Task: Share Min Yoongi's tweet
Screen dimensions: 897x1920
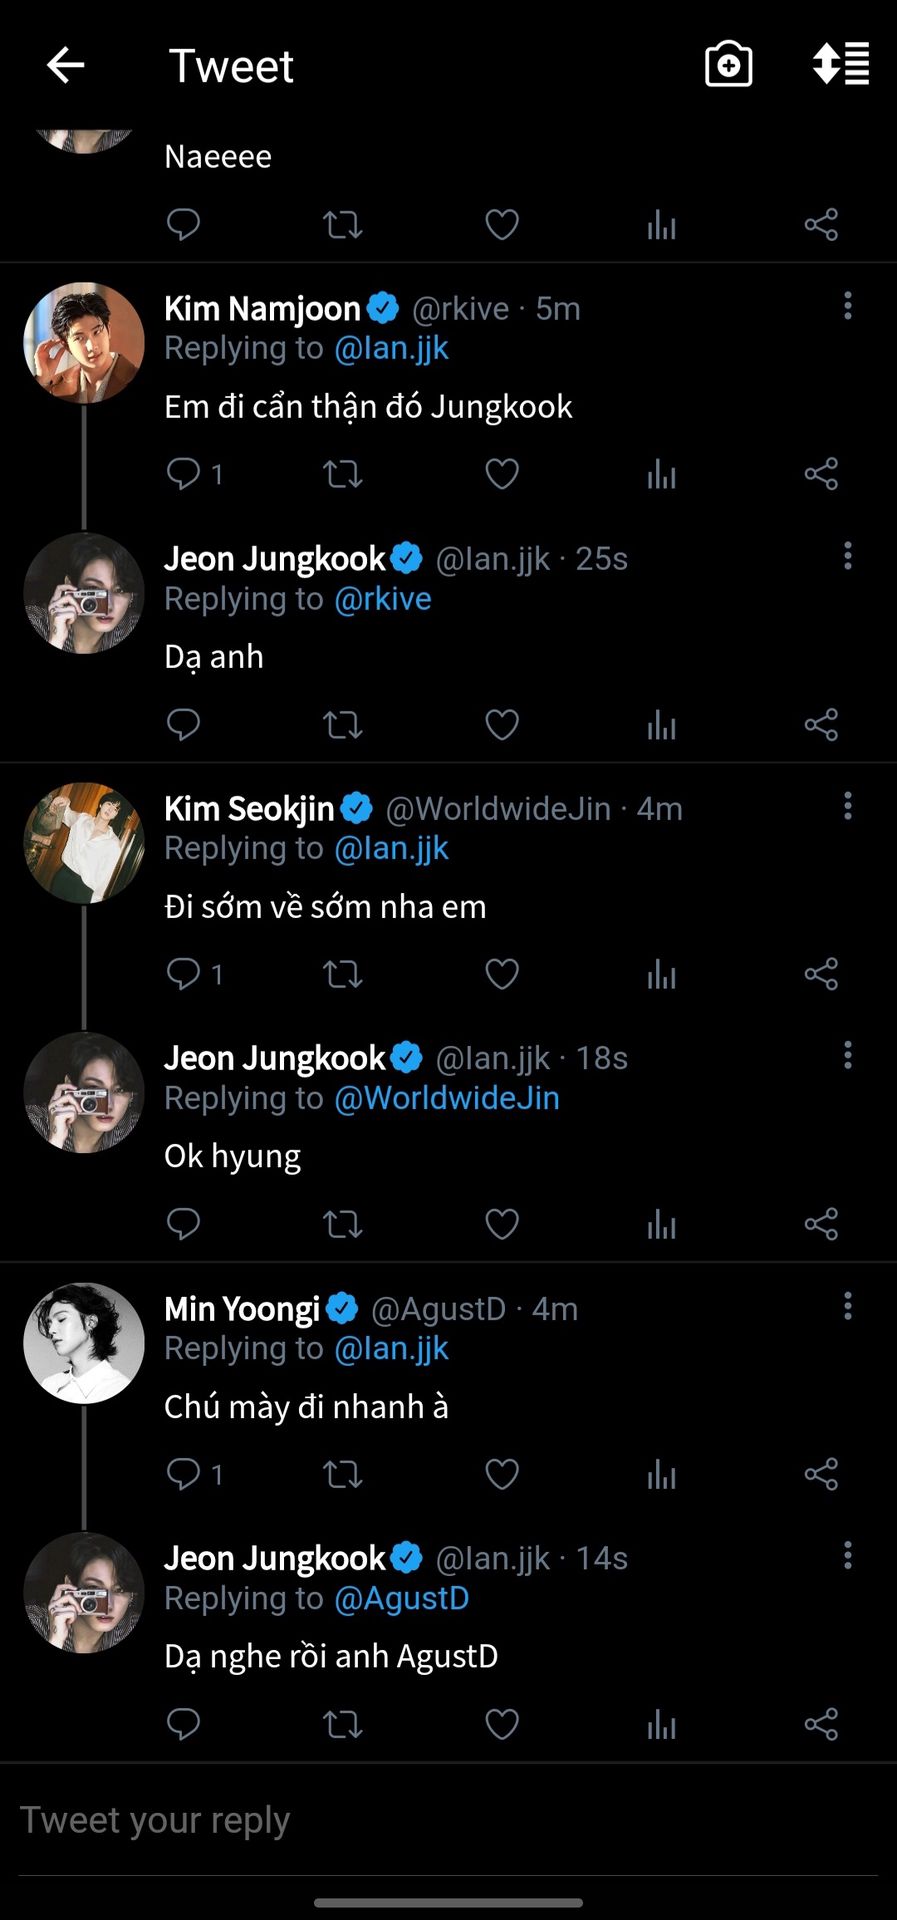Action: 821,1473
